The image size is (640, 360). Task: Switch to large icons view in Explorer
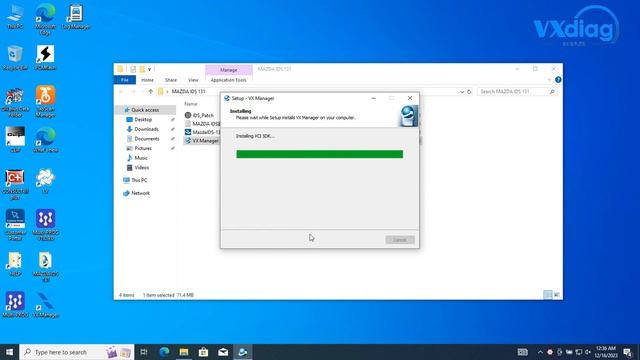[557, 295]
